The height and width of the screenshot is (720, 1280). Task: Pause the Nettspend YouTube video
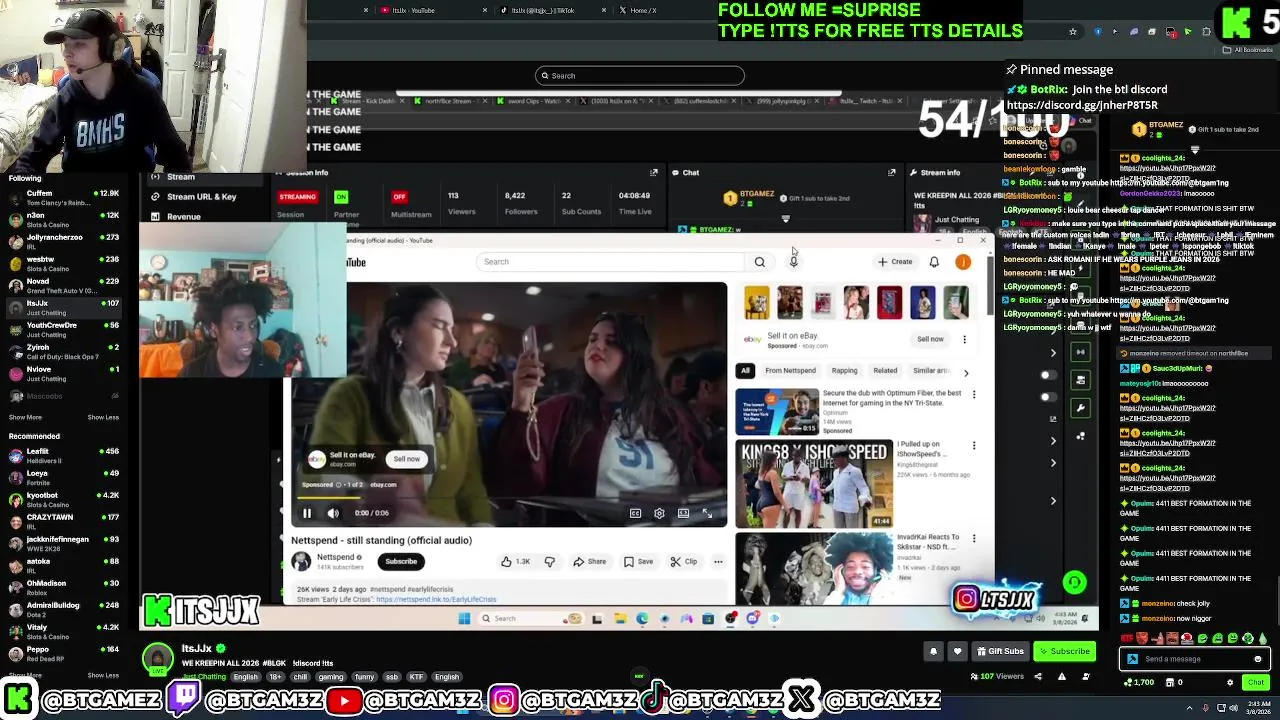307,513
